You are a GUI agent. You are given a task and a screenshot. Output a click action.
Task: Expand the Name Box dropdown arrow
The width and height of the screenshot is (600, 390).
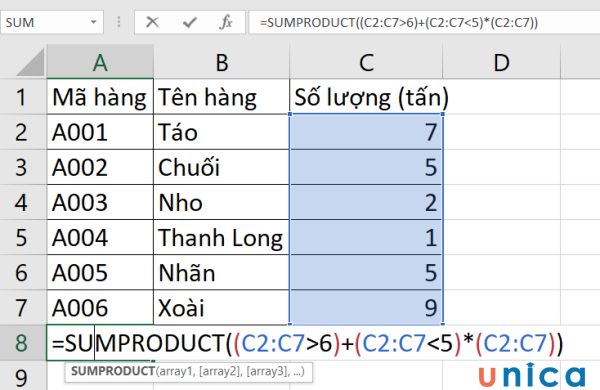coord(93,22)
